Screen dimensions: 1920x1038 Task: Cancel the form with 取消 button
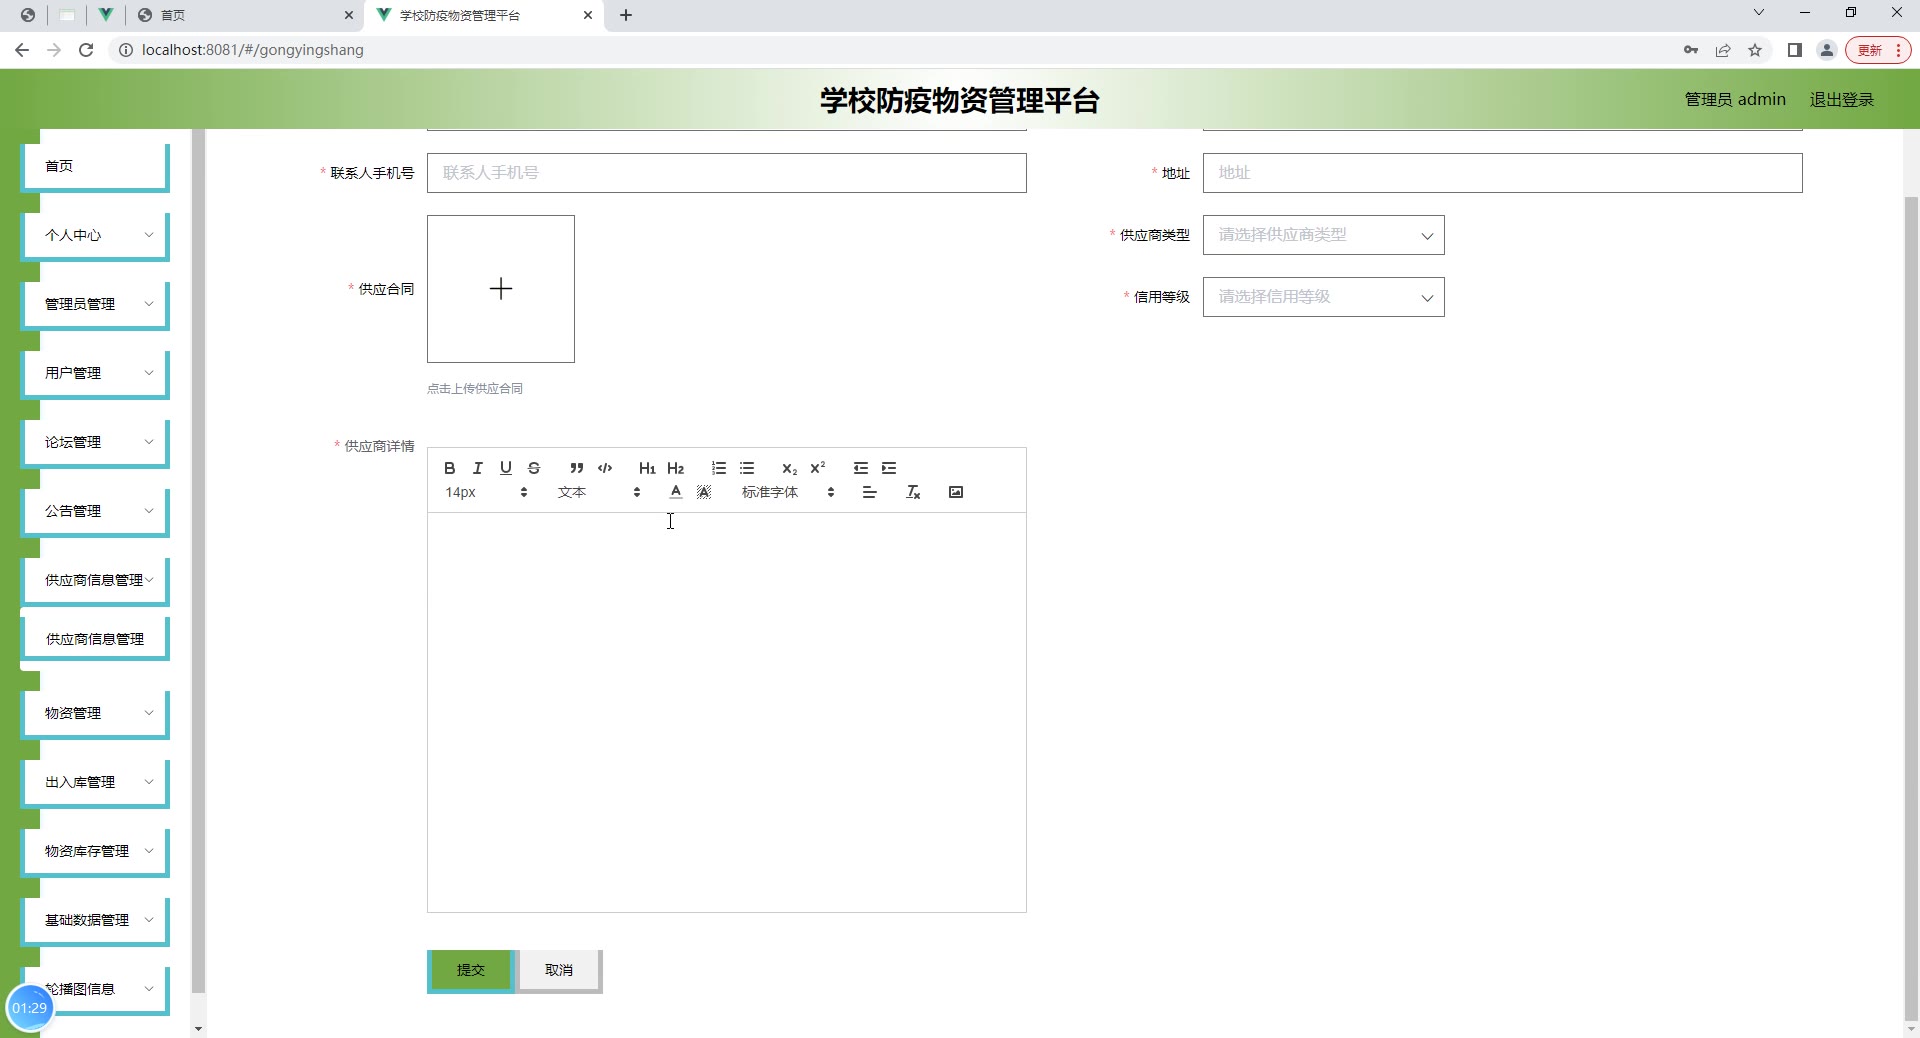click(x=559, y=970)
